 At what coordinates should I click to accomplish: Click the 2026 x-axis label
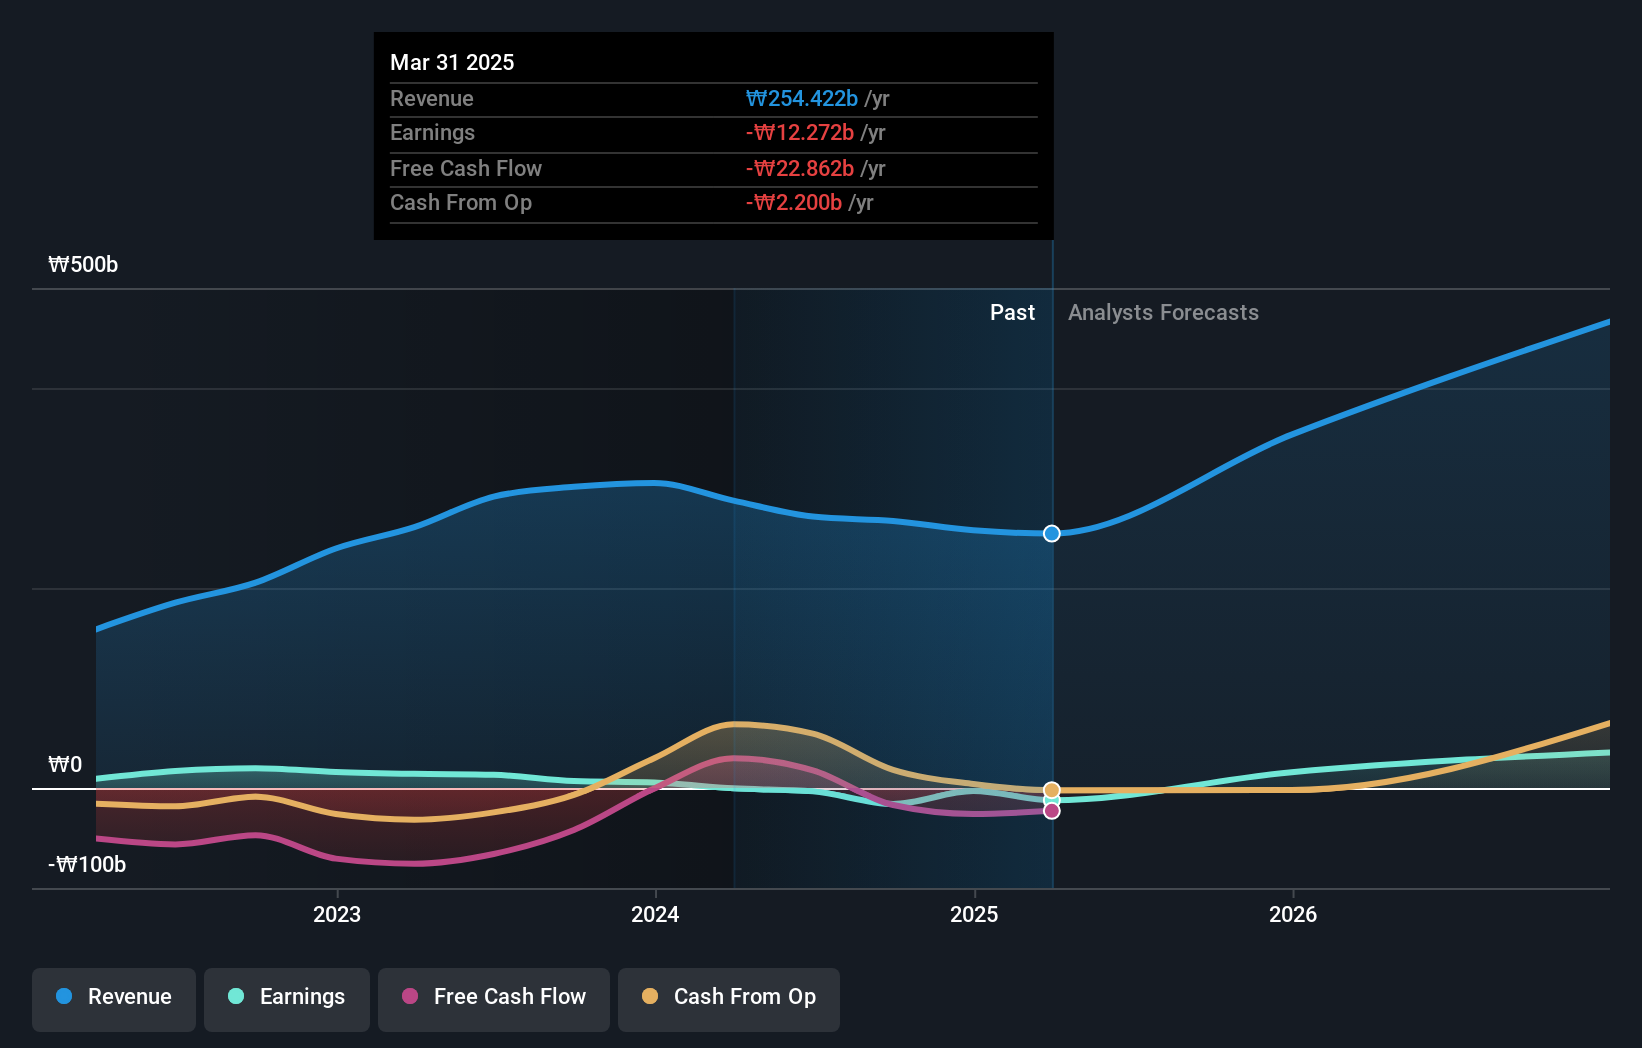click(1293, 914)
